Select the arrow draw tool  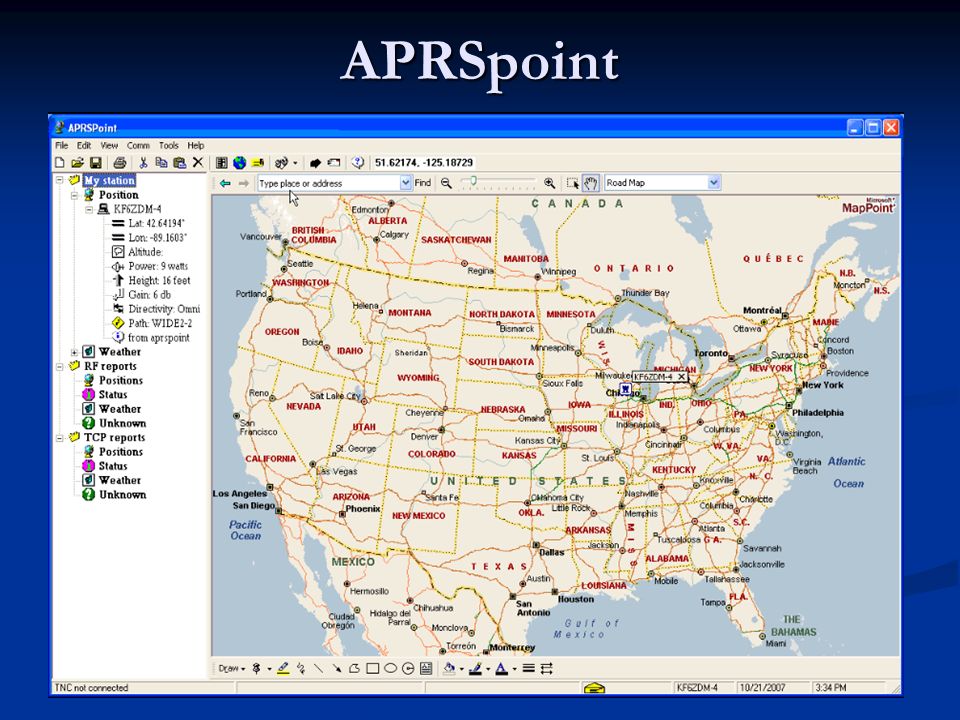[337, 669]
